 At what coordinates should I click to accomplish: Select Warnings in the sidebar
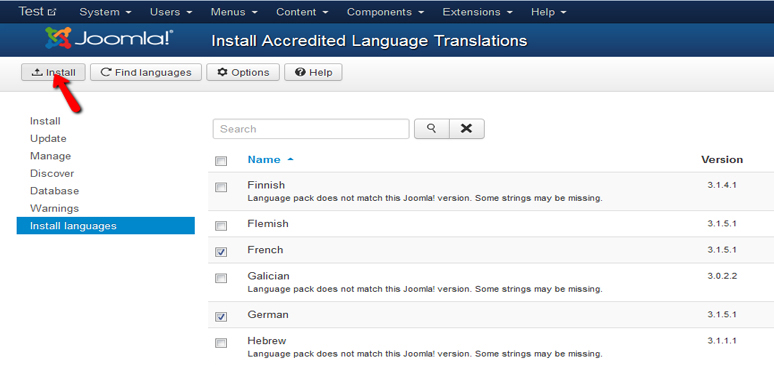54,208
